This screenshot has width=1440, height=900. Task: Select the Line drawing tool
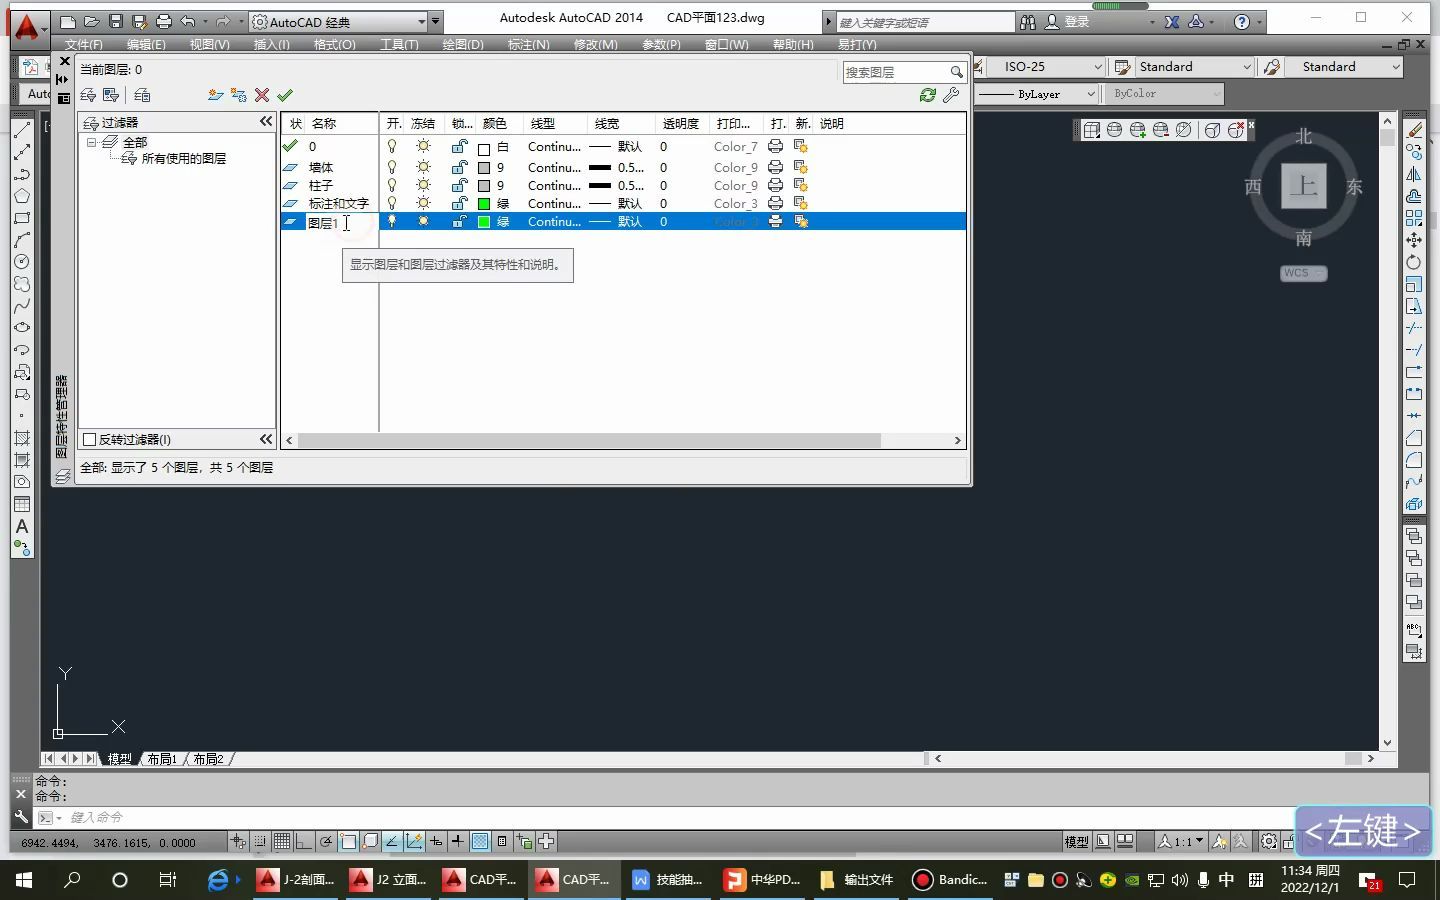(22, 130)
